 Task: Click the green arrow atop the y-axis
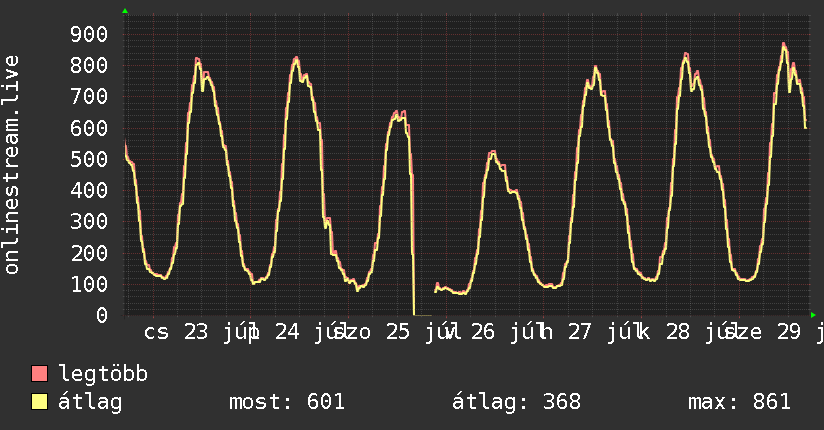click(125, 11)
